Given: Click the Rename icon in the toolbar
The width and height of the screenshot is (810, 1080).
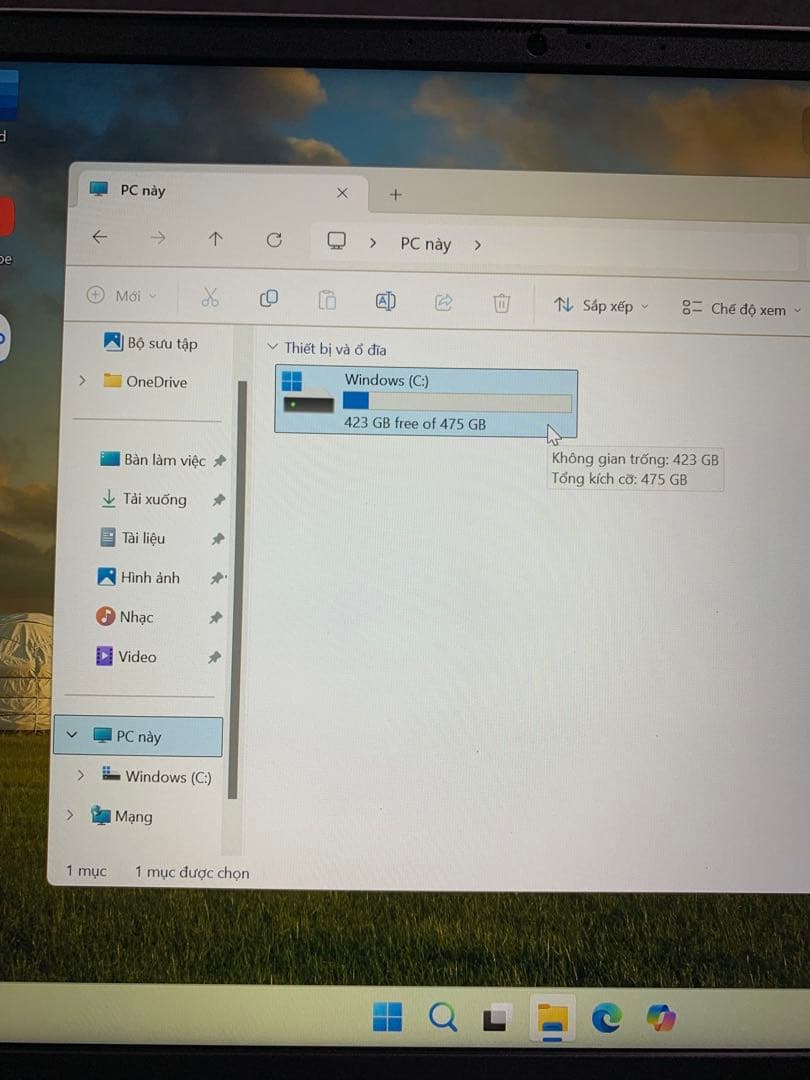Looking at the screenshot, I should [385, 300].
